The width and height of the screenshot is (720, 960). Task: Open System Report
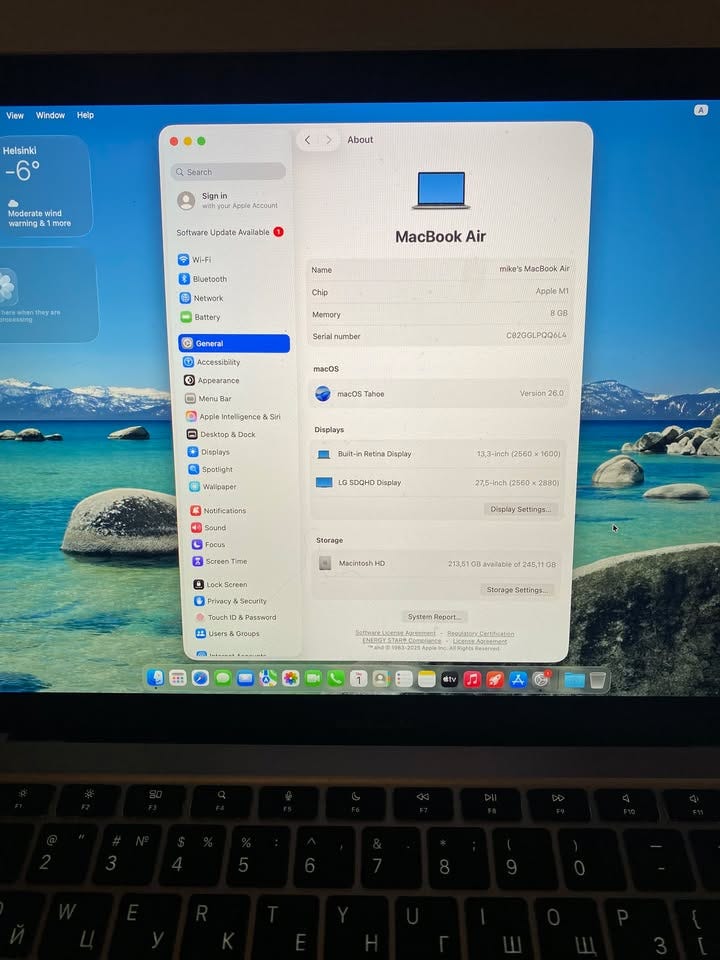[434, 617]
